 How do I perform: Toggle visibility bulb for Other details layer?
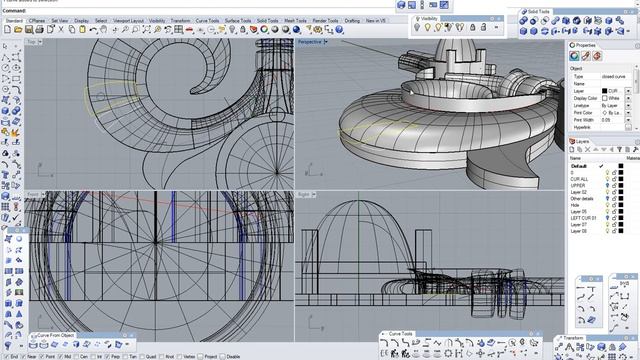(x=607, y=199)
